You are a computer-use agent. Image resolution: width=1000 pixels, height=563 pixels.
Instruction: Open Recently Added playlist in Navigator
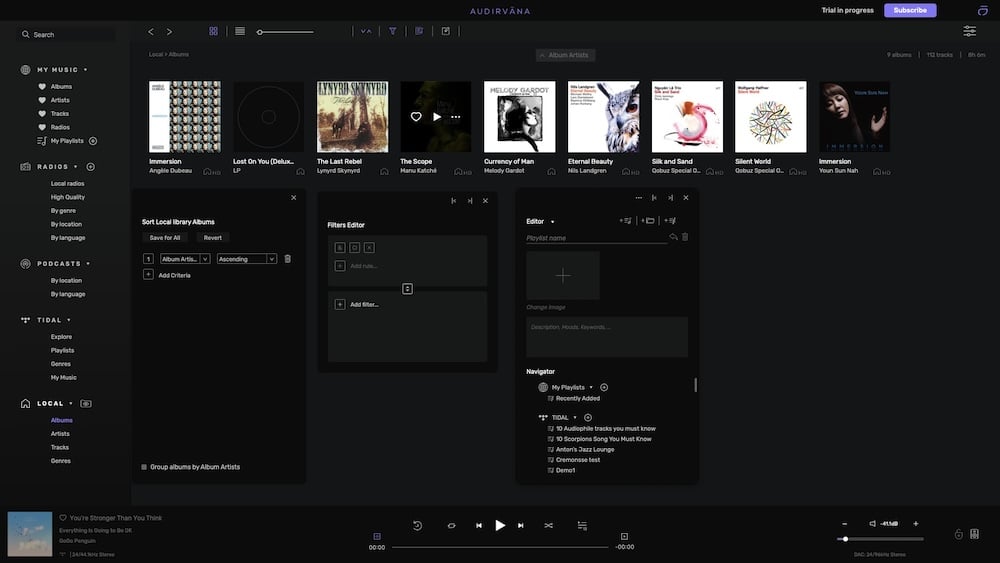(x=578, y=398)
